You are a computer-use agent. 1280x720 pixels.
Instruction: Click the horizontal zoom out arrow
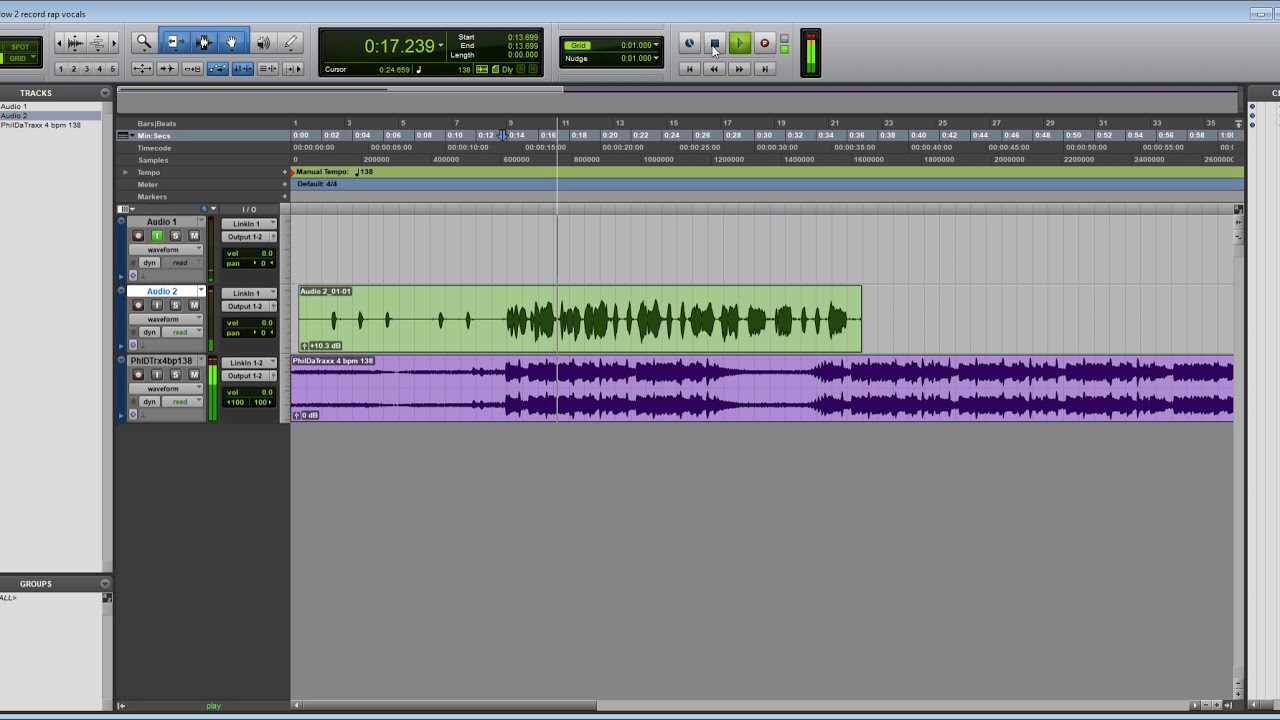click(59, 42)
